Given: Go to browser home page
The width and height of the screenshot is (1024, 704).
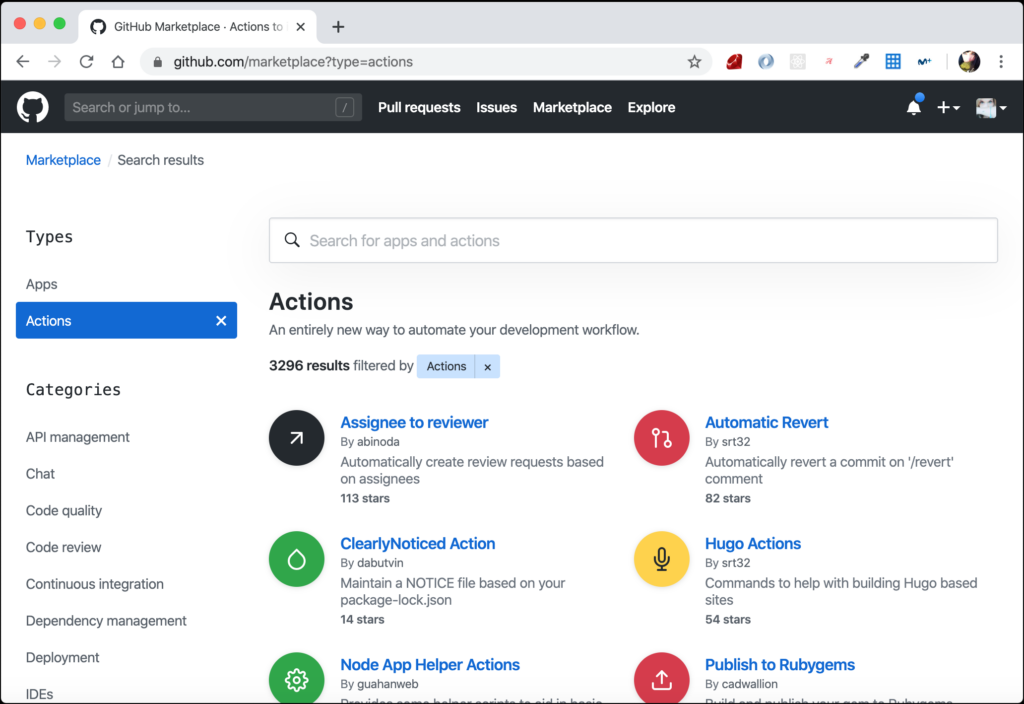Looking at the screenshot, I should (x=118, y=61).
